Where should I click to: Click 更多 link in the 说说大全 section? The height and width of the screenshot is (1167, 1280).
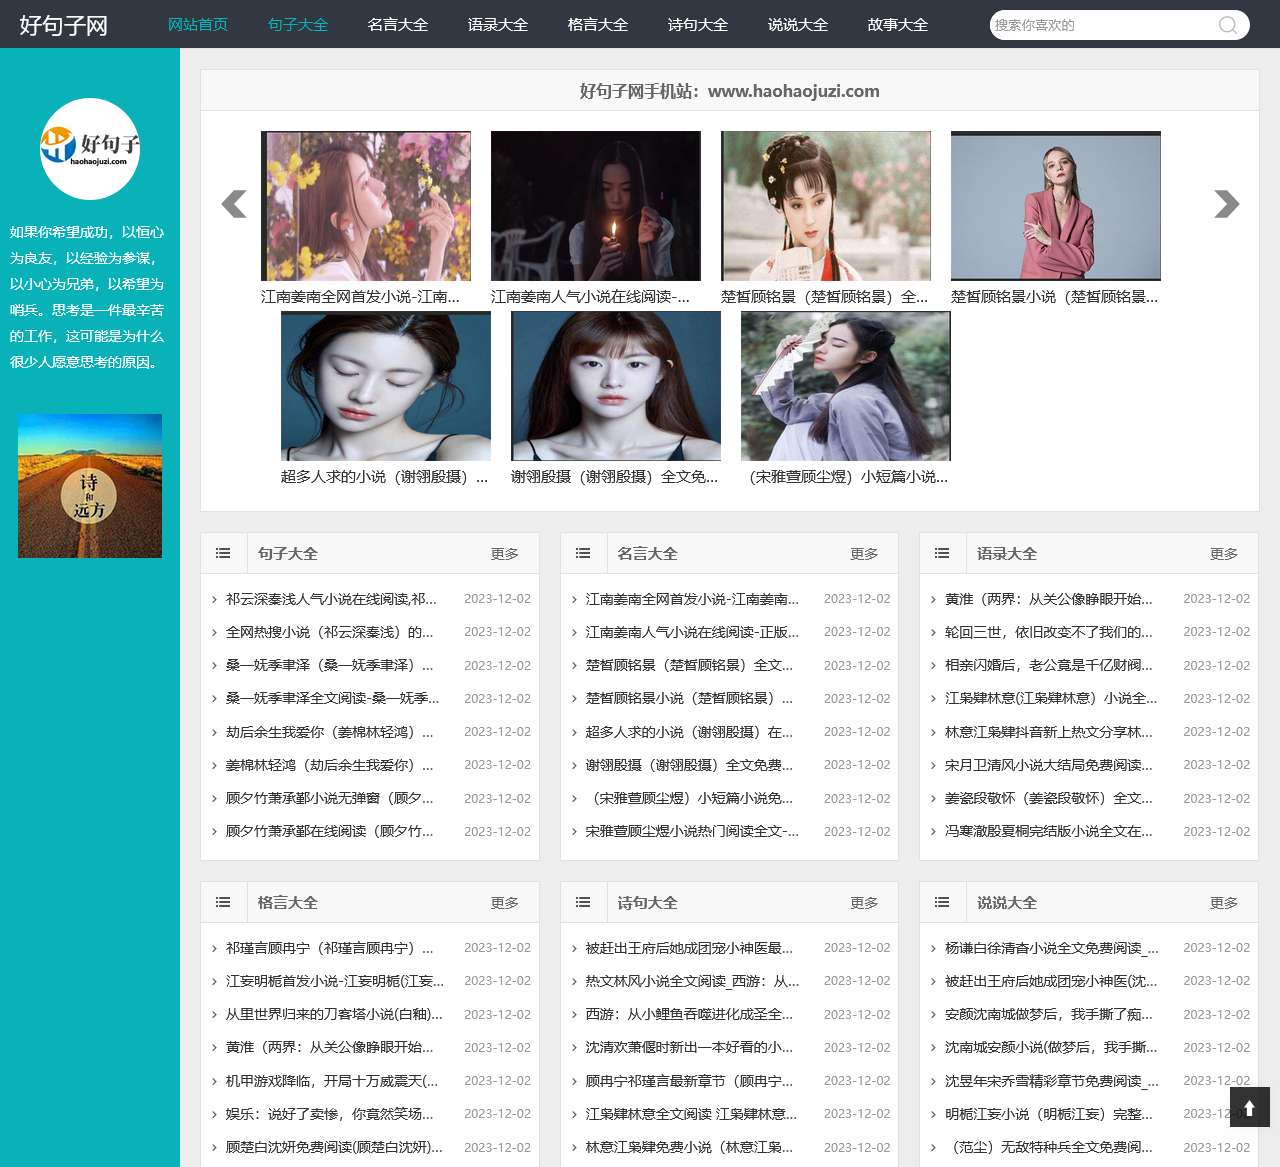coord(1224,901)
